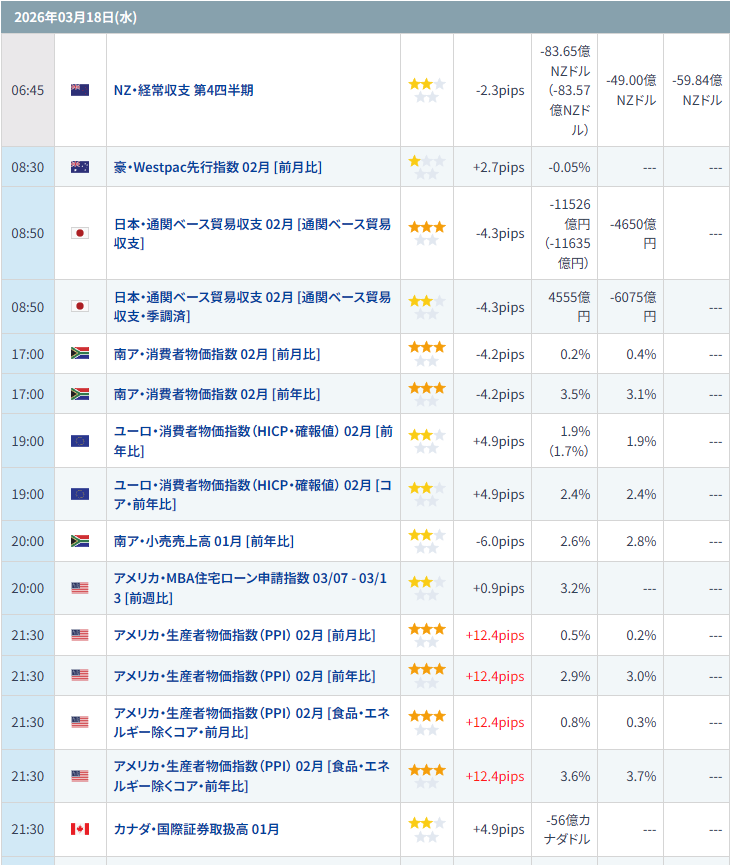View 南ア・小売売上高 01月 details
Image resolution: width=735 pixels, height=865 pixels.
pos(204,541)
